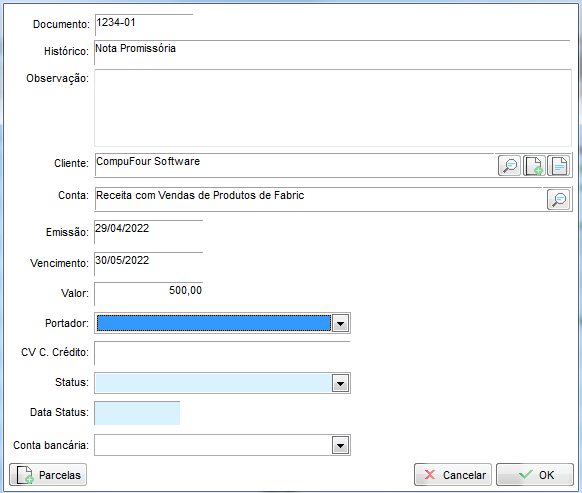Open the Parcelas installments button
582x493 pixels.
click(48, 474)
